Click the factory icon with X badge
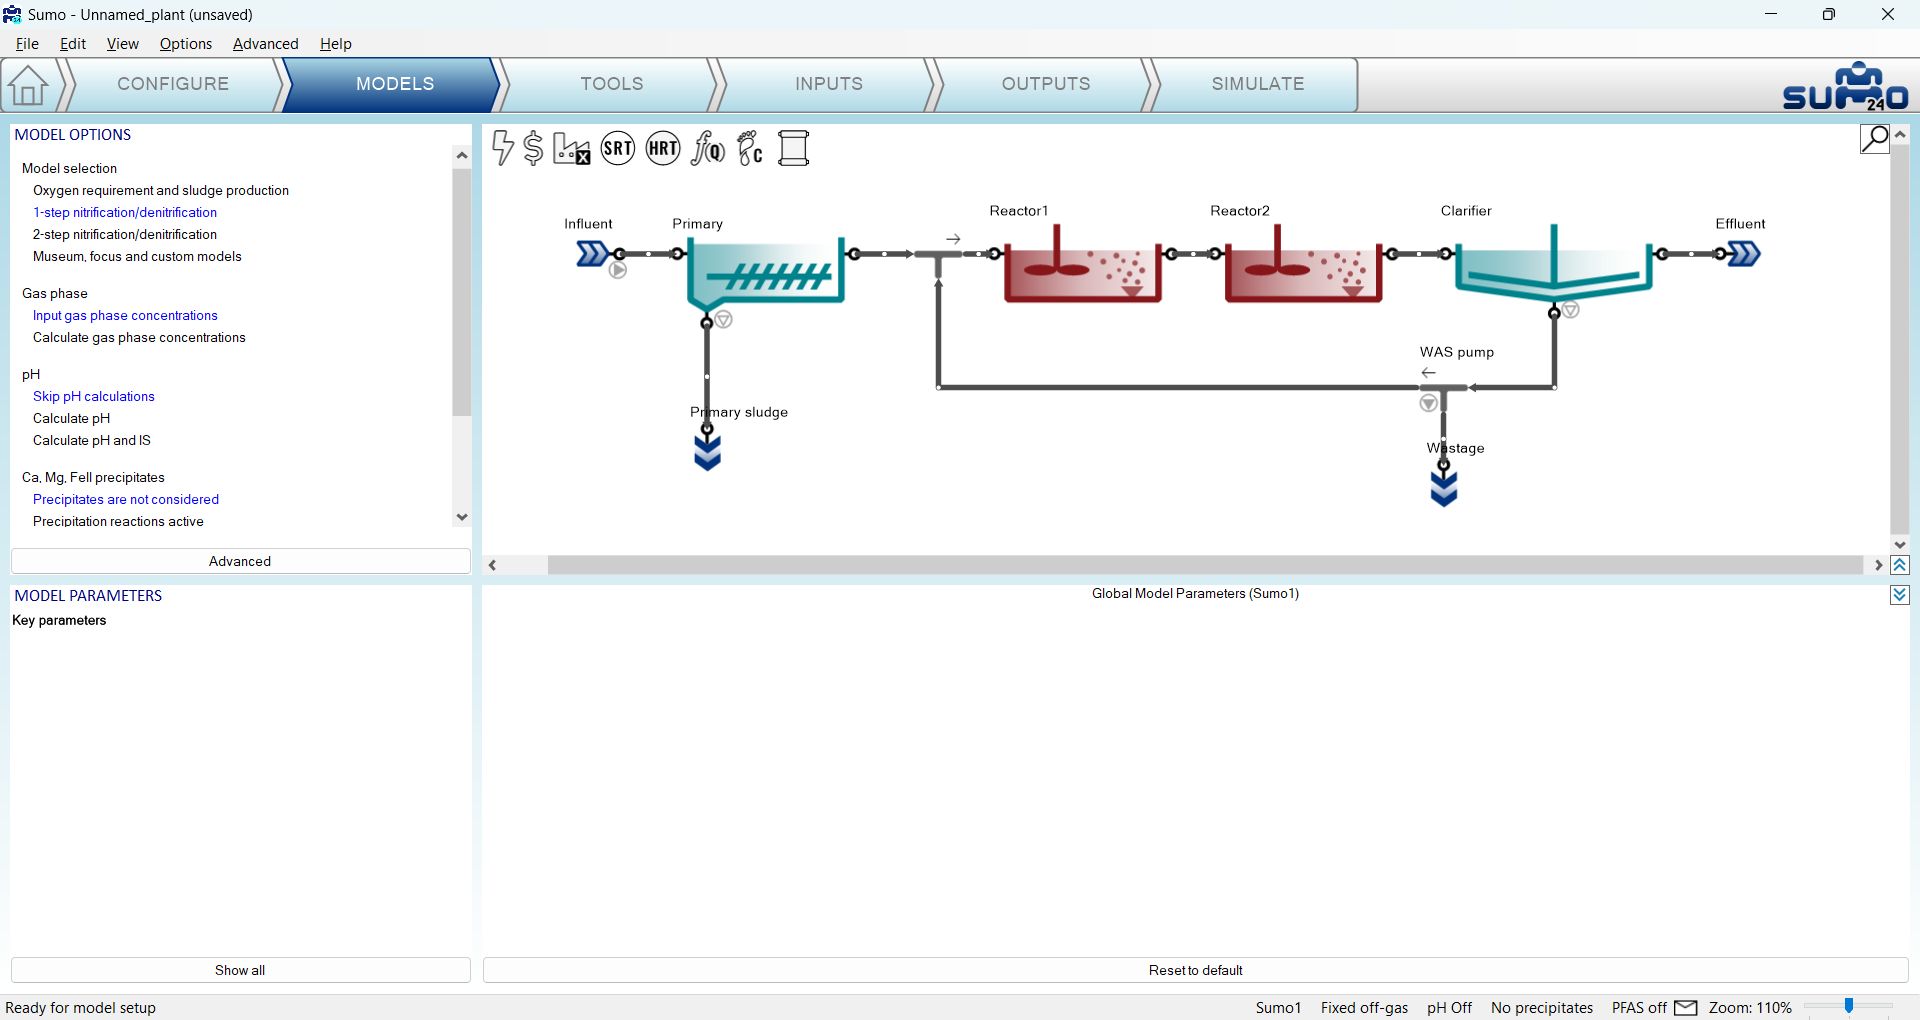Screen dimensions: 1920x1020 pos(571,148)
